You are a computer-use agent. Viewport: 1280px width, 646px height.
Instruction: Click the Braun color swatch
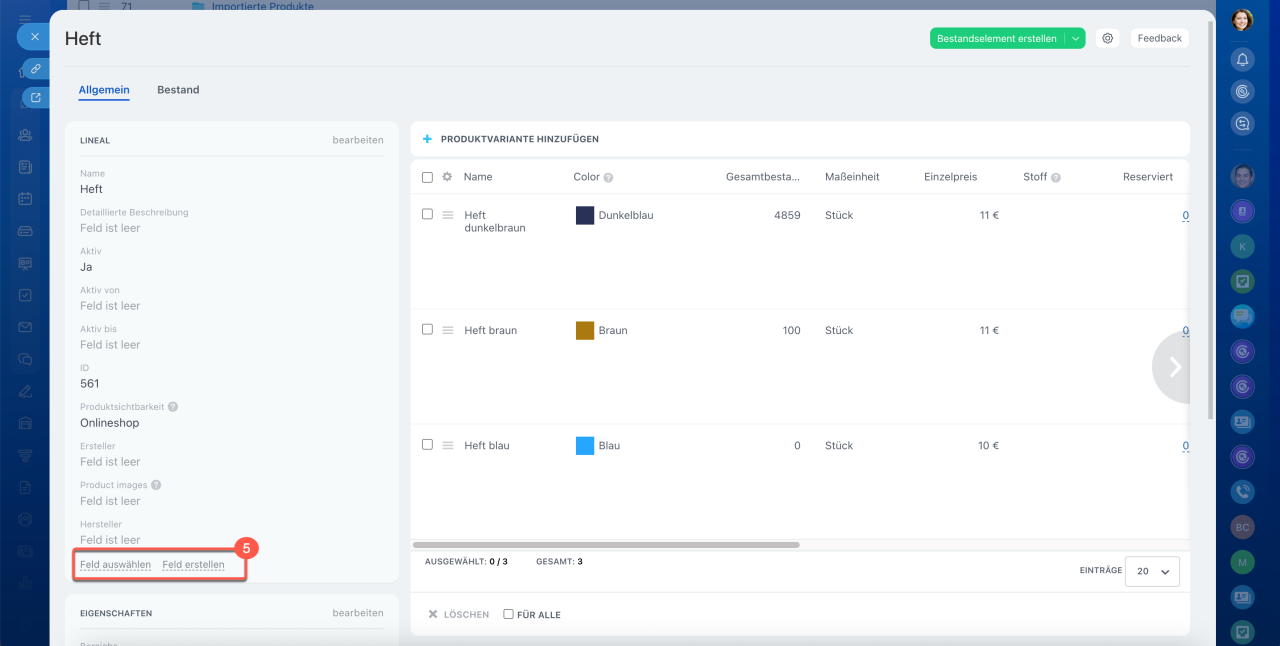[x=585, y=330]
